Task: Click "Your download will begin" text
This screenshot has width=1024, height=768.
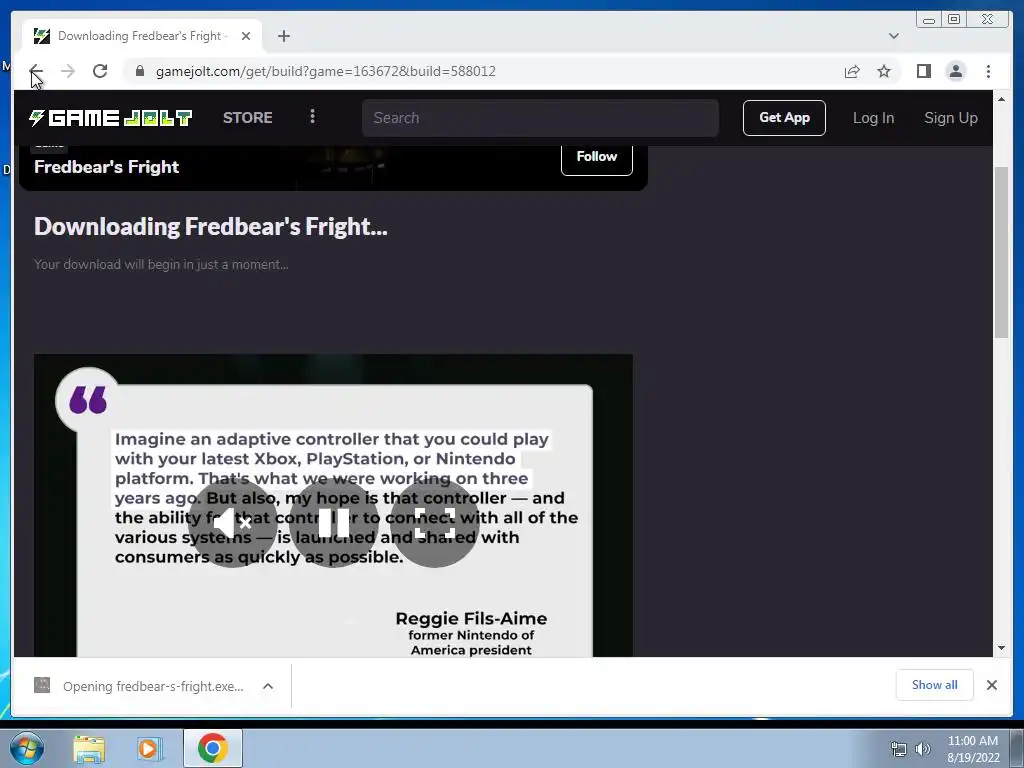Action: tap(161, 264)
